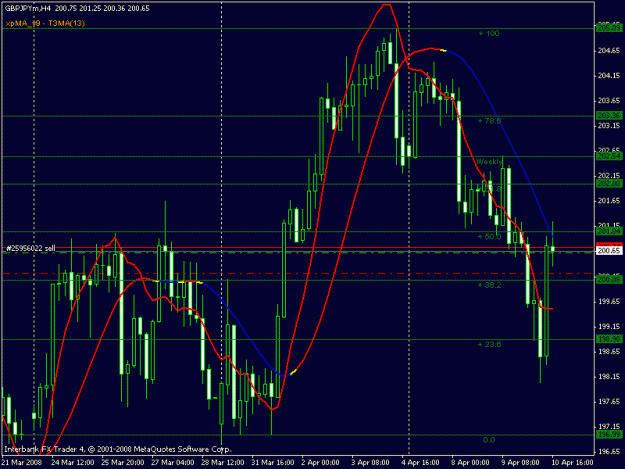Viewport: 625px width, 469px height.
Task: Click the 21 Mar 2008 date label
Action: [x=22, y=463]
